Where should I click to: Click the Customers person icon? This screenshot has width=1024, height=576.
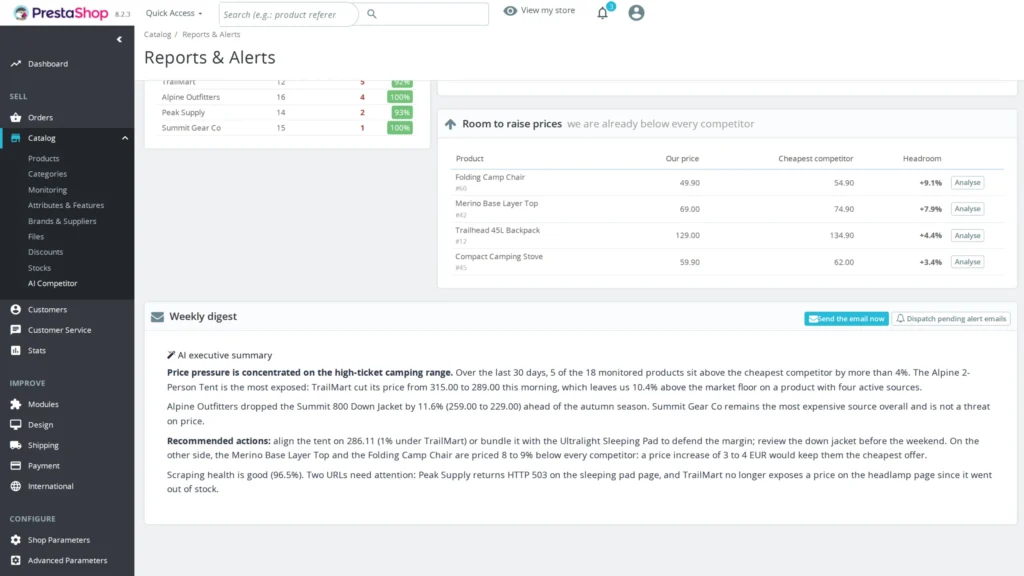[16, 310]
